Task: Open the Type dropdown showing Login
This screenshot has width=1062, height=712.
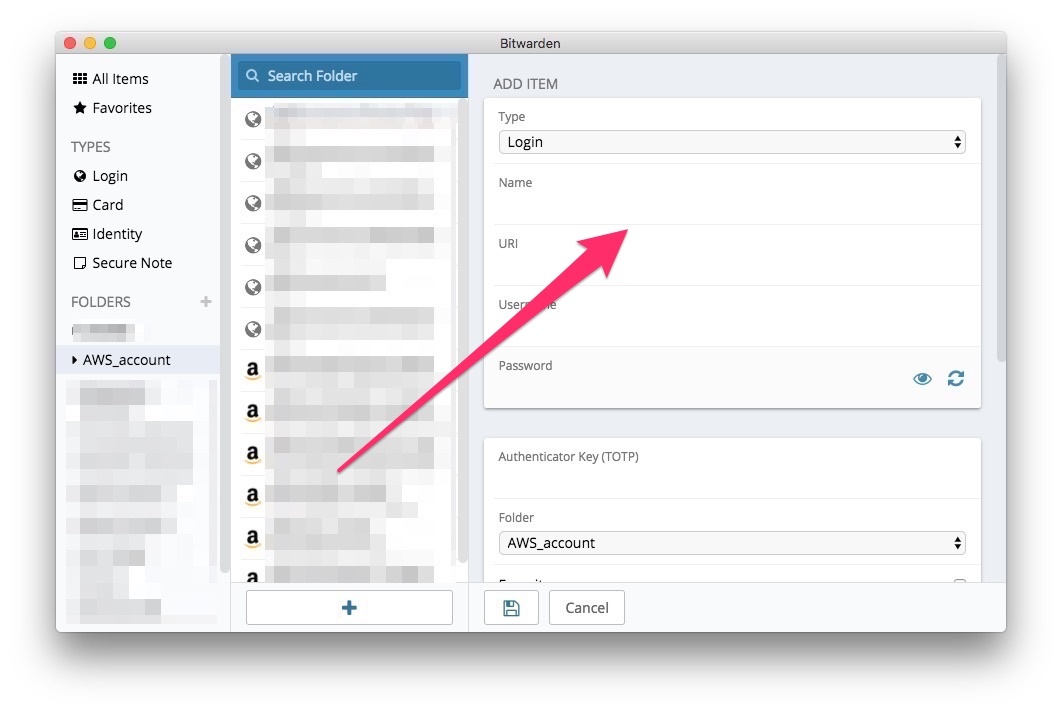Action: pos(731,142)
